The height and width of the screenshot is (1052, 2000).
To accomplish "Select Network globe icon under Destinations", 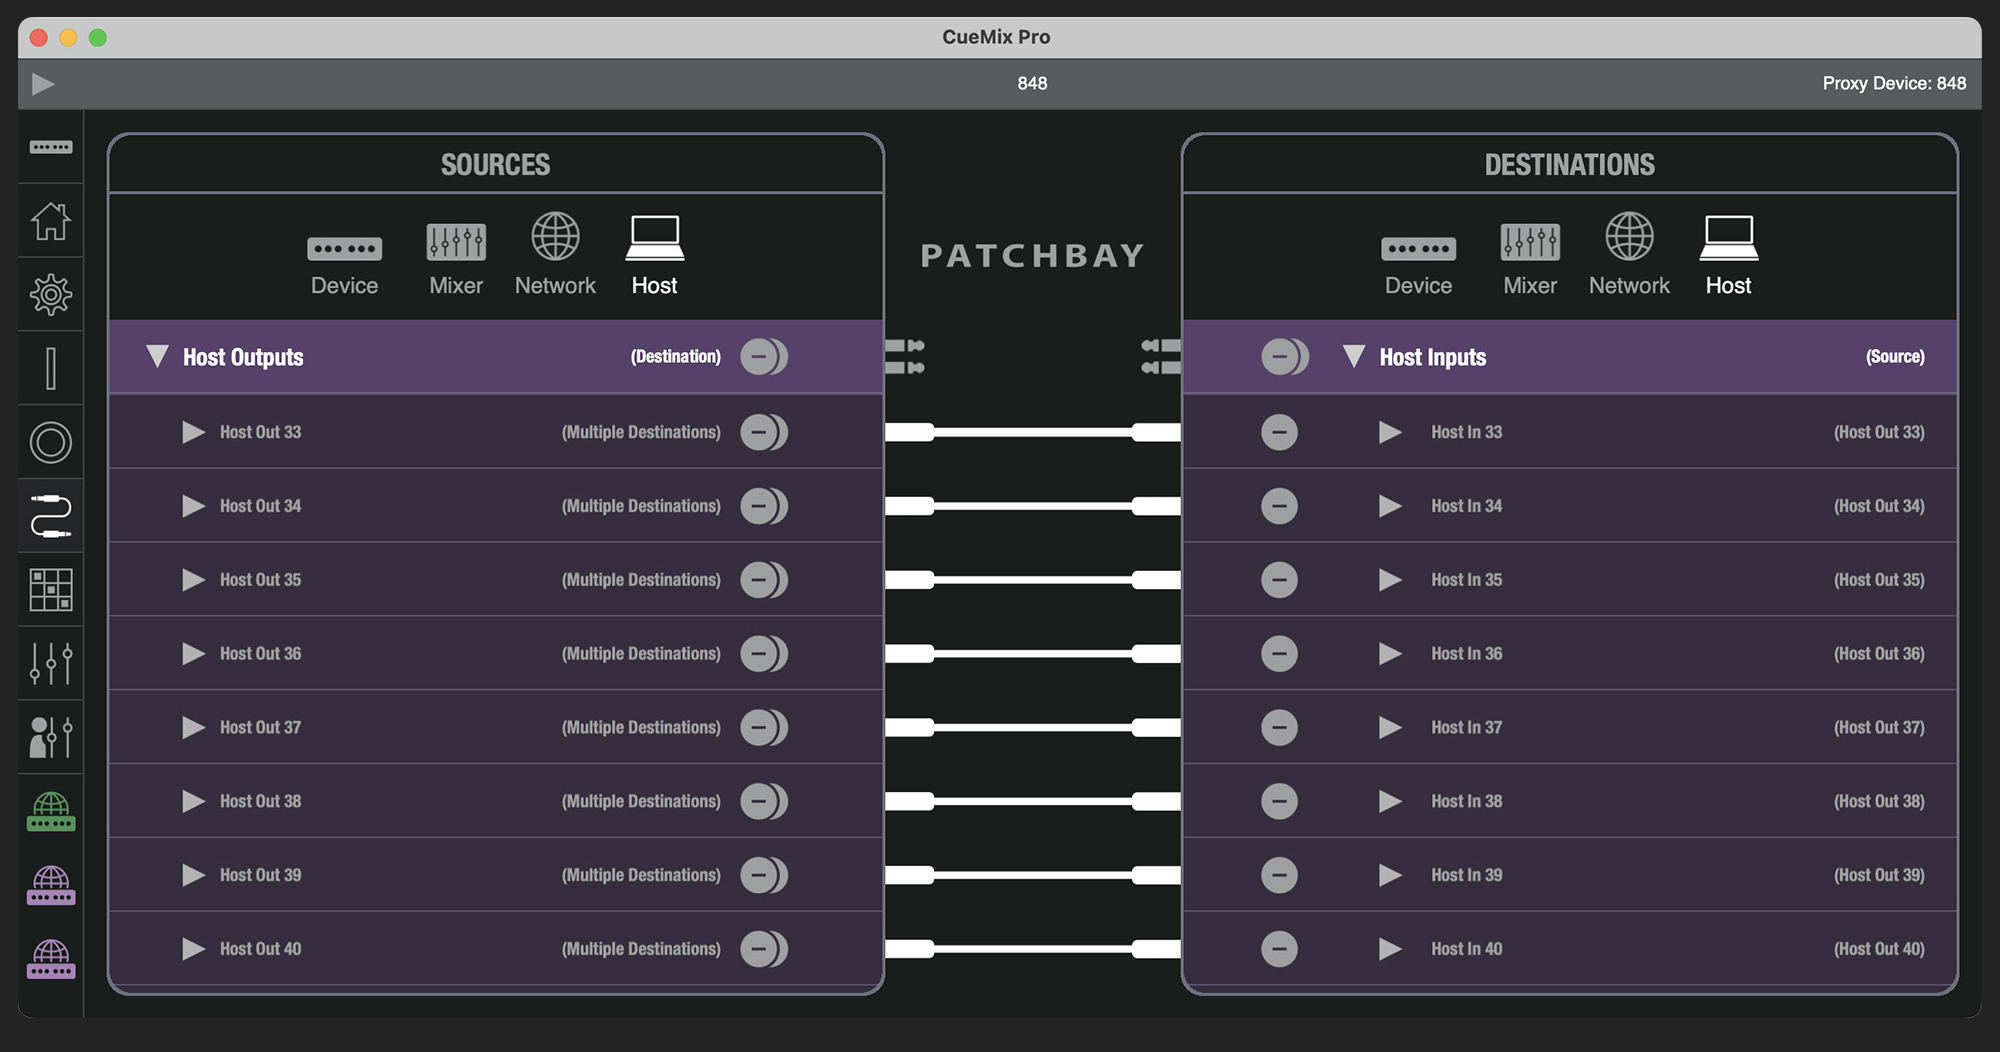I will [1629, 256].
